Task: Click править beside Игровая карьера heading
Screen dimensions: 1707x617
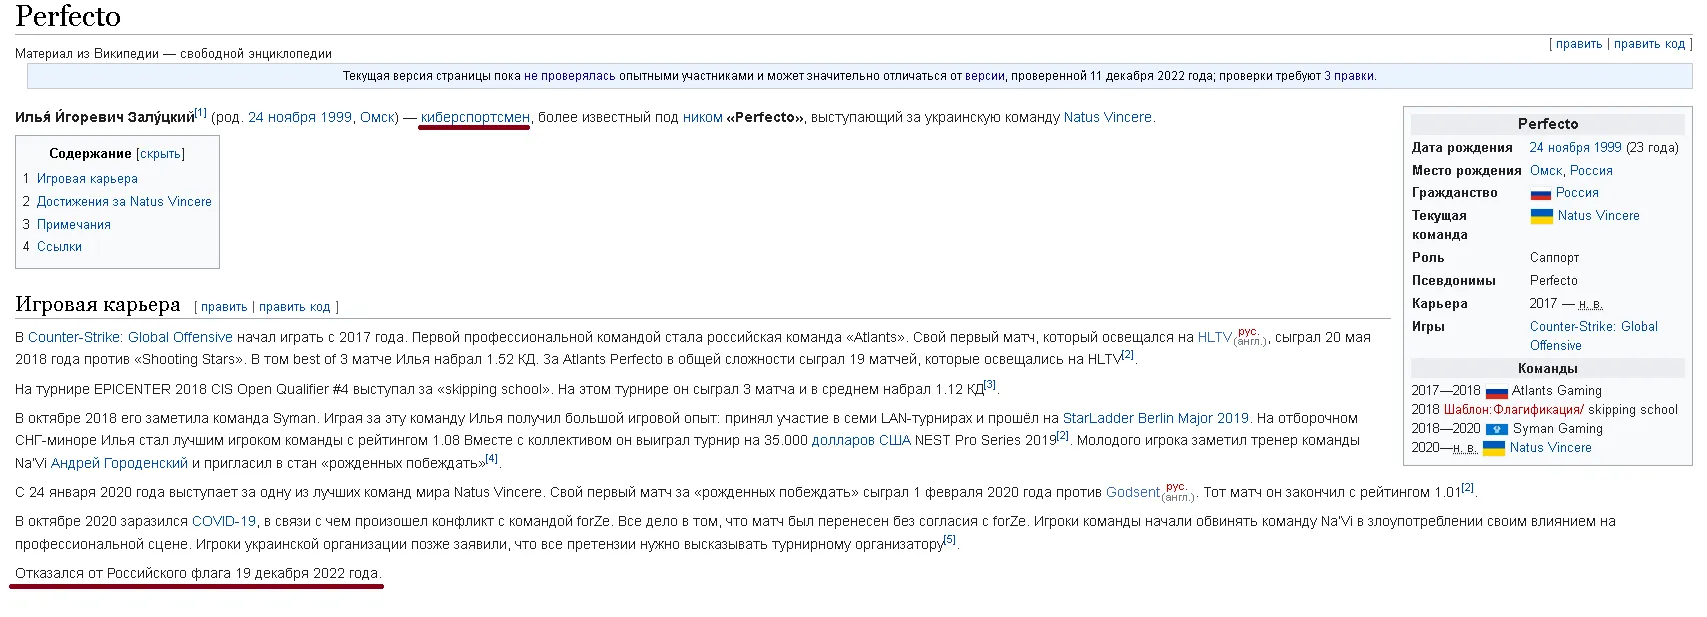Action: 224,307
